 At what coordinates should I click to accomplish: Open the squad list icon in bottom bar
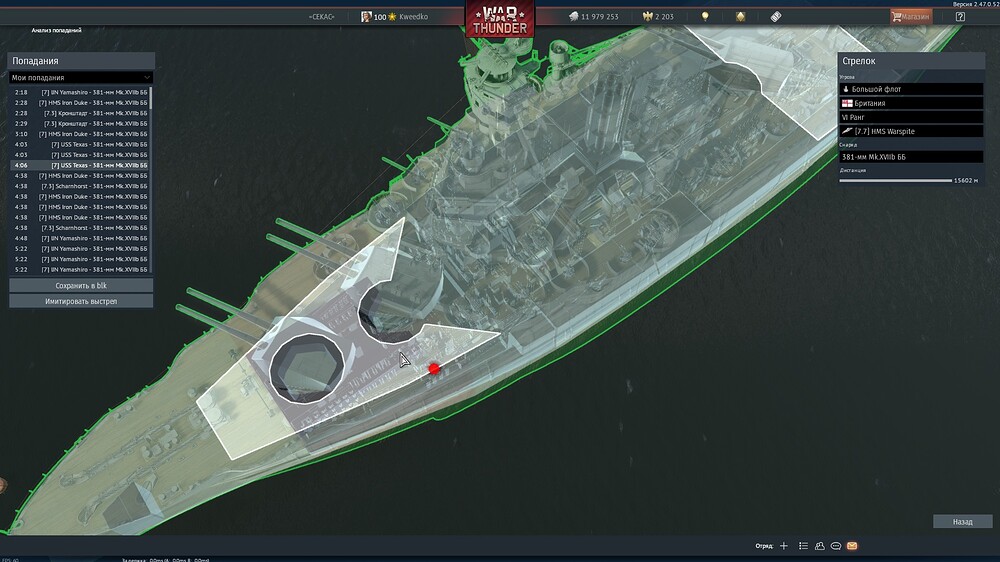click(804, 546)
